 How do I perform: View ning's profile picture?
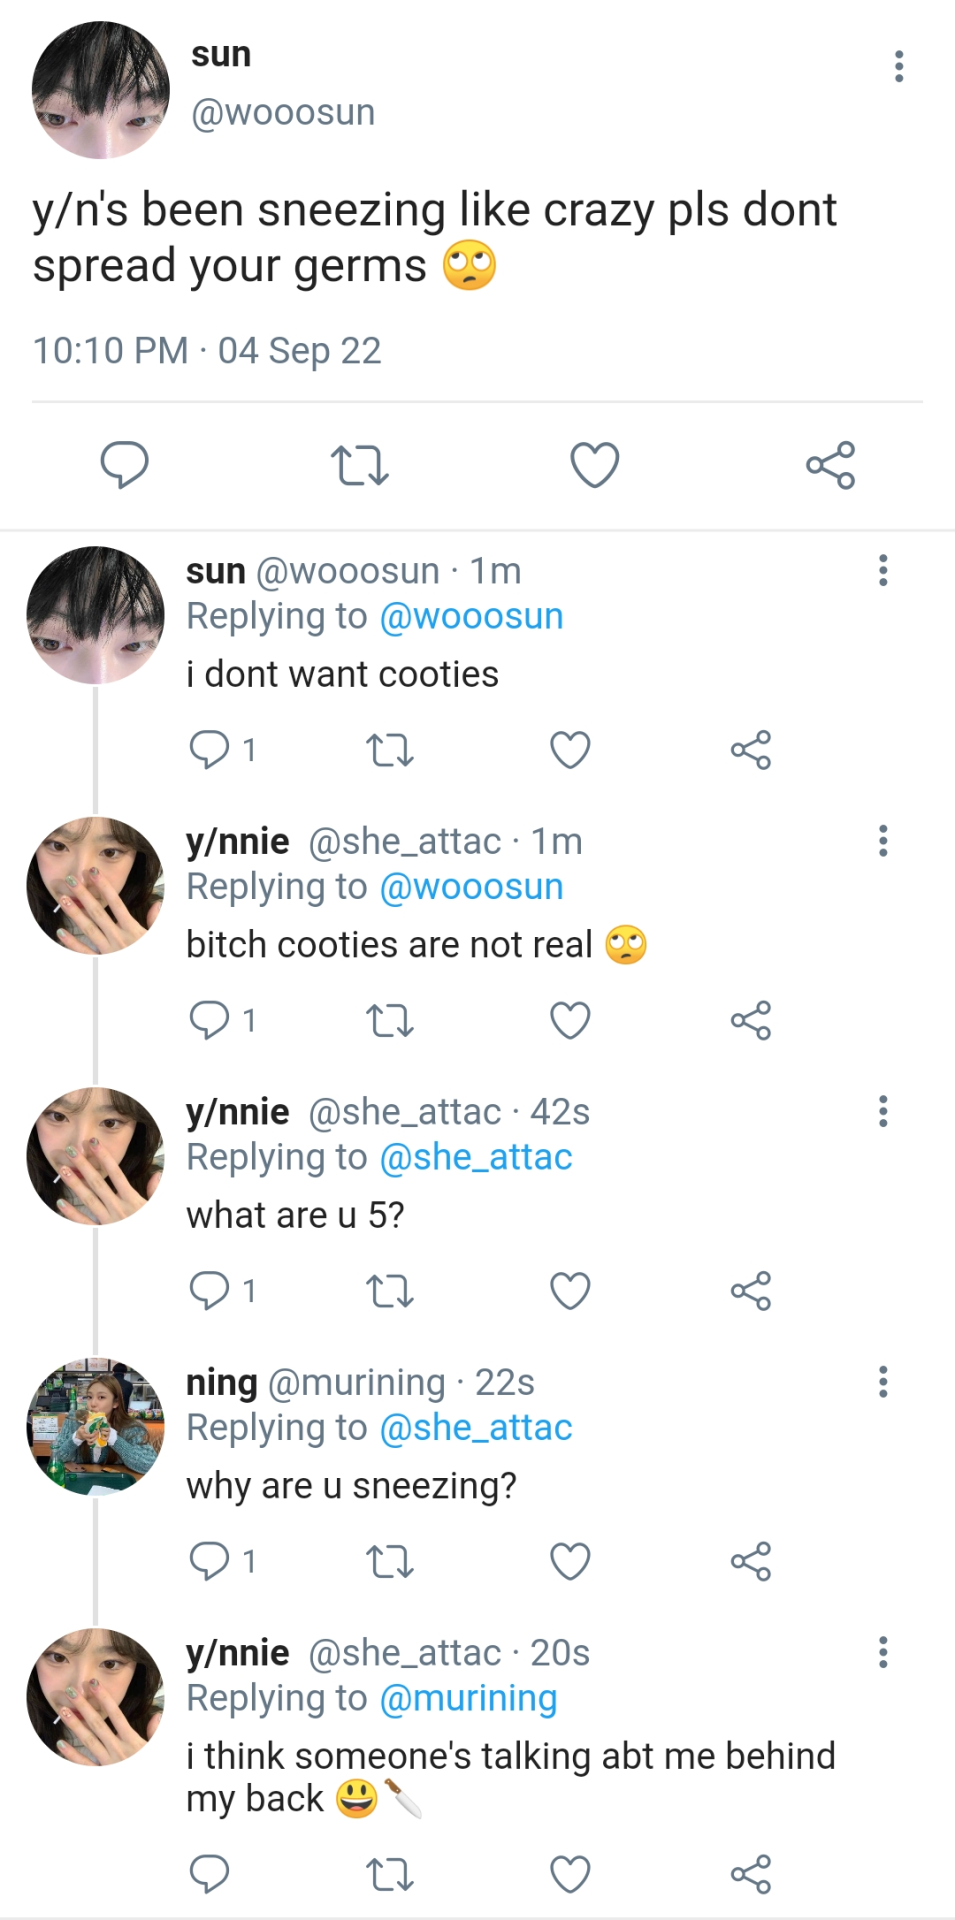point(95,1426)
